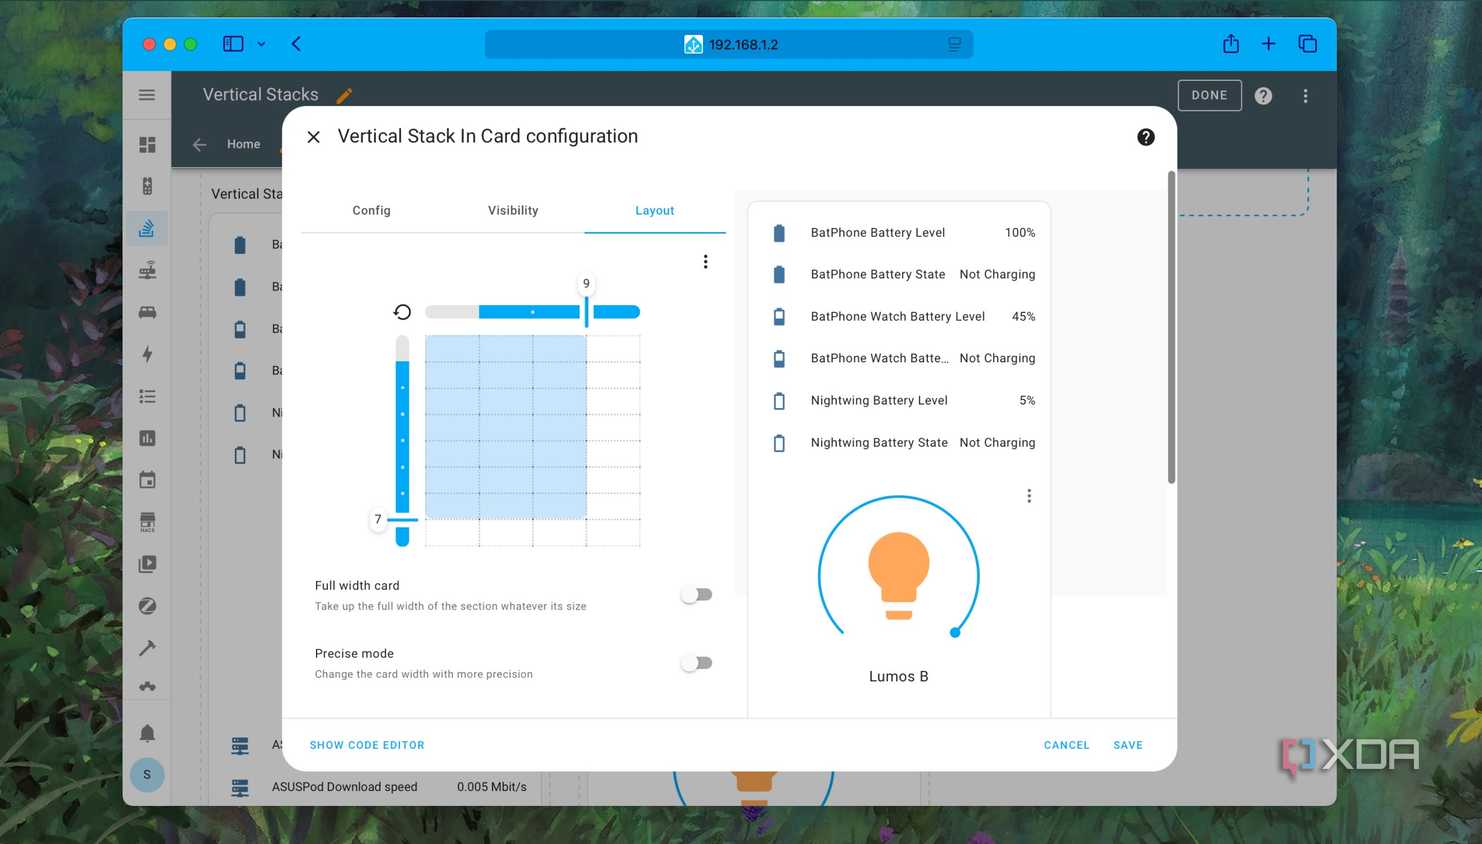
Task: Expand the Safari sidebar dropdown chevron
Action: 261,44
